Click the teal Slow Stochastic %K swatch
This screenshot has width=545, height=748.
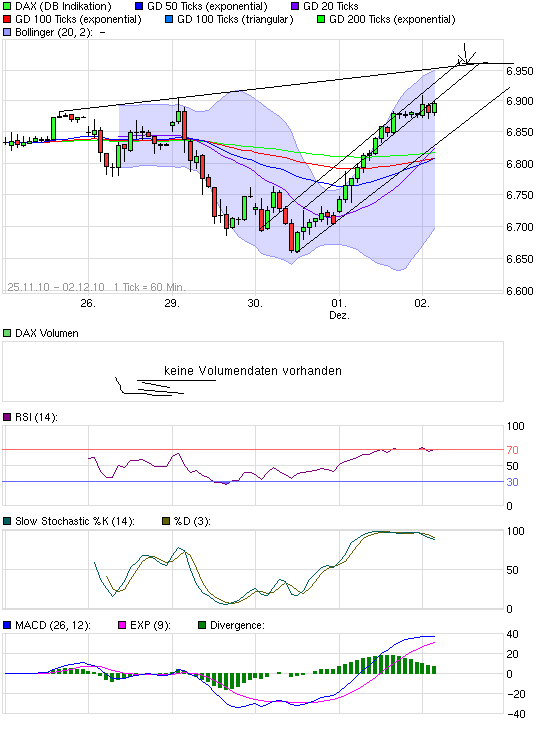(x=7, y=521)
